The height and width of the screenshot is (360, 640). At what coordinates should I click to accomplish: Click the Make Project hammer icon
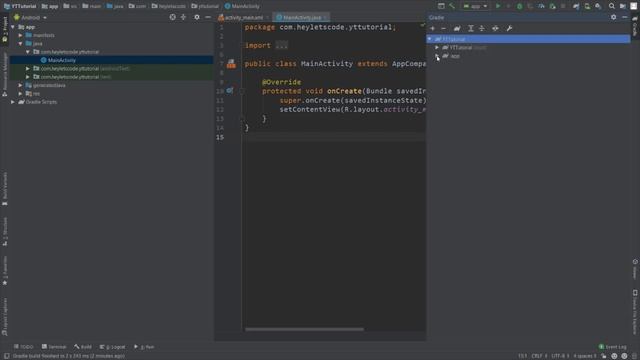(452, 6)
